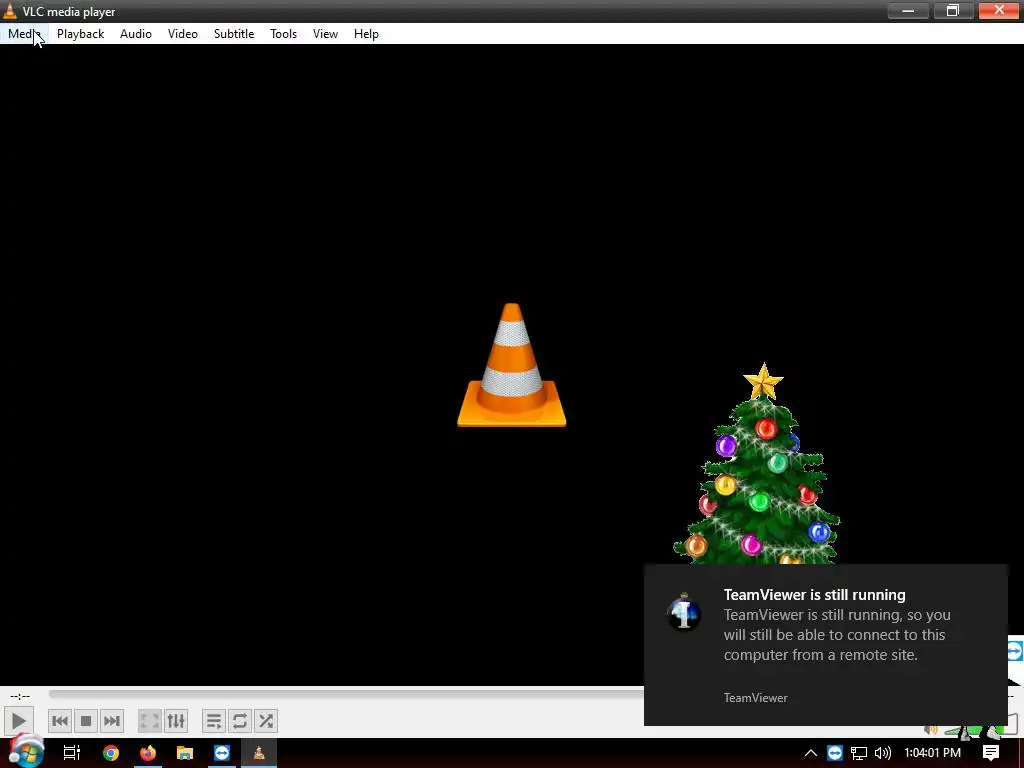The height and width of the screenshot is (768, 1024).
Task: Open network status tray icon
Action: [859, 753]
